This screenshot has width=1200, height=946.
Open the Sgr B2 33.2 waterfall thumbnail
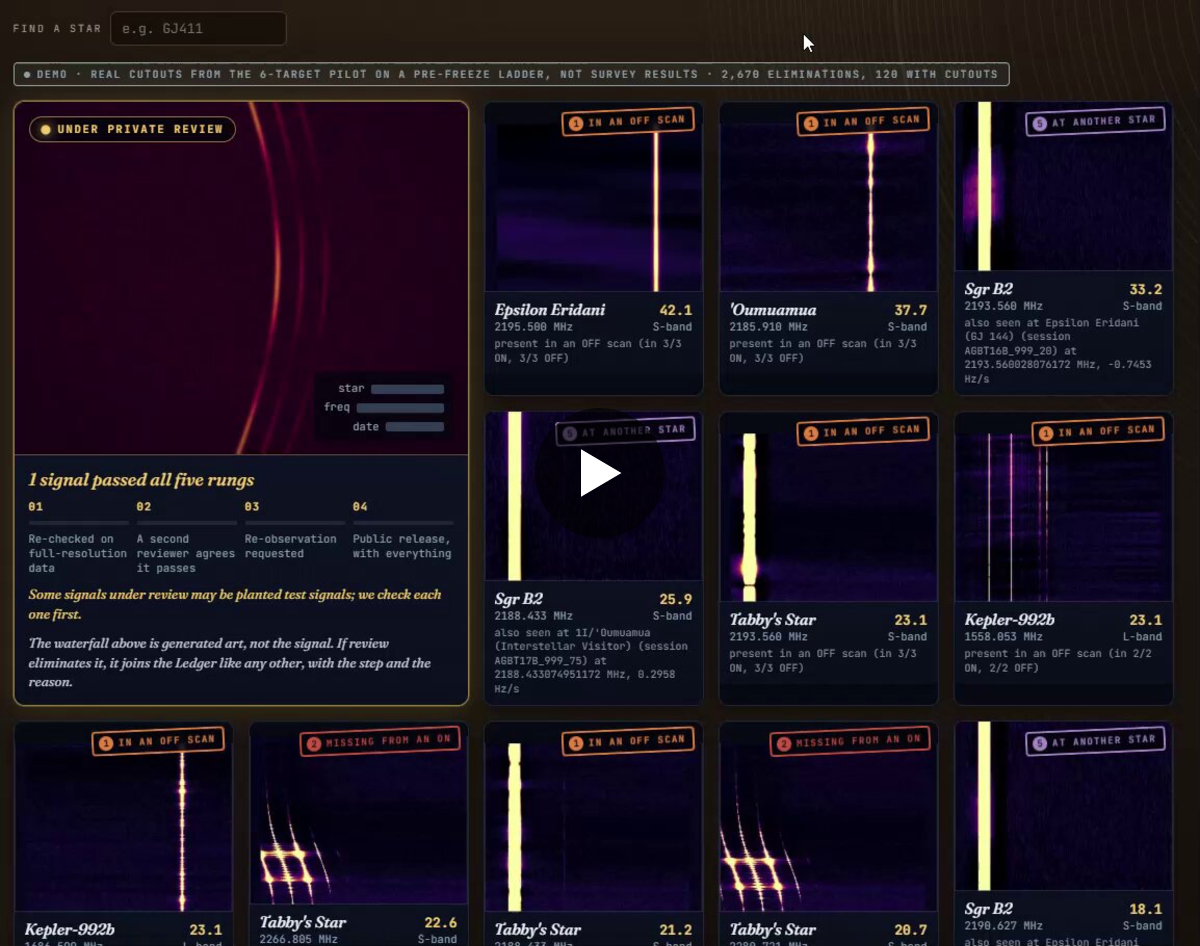coord(1064,187)
